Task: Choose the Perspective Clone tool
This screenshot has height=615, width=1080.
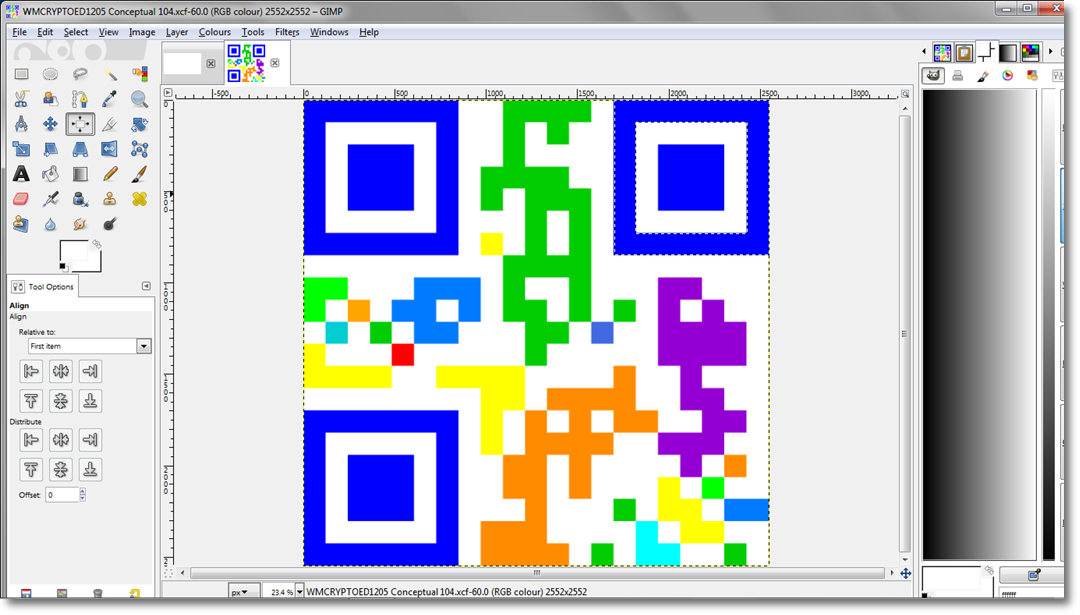Action: pos(21,224)
